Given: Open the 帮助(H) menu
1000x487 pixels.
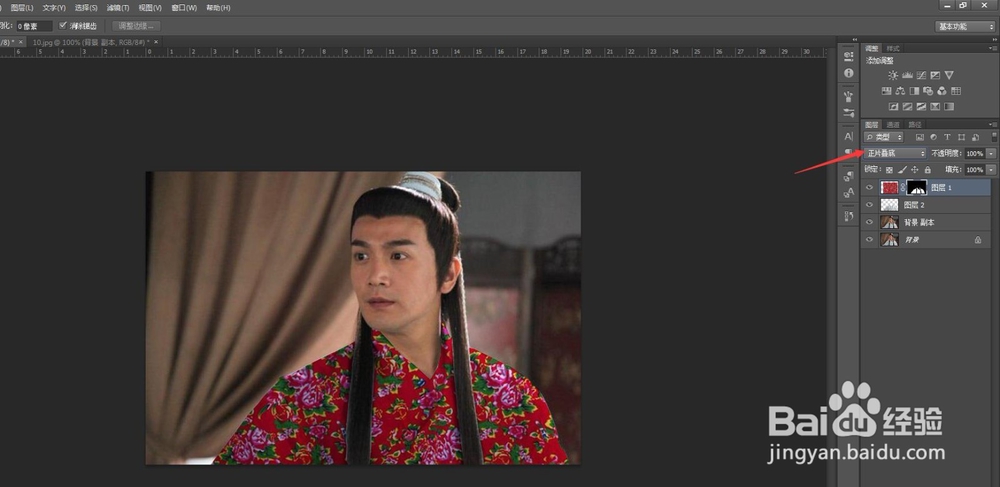Looking at the screenshot, I should click(218, 8).
